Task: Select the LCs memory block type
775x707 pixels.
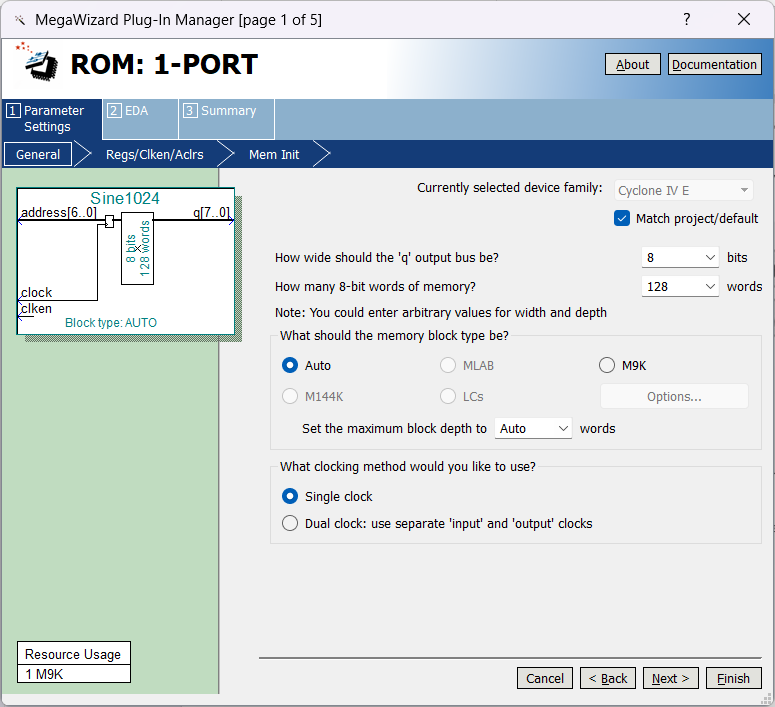Action: (448, 396)
